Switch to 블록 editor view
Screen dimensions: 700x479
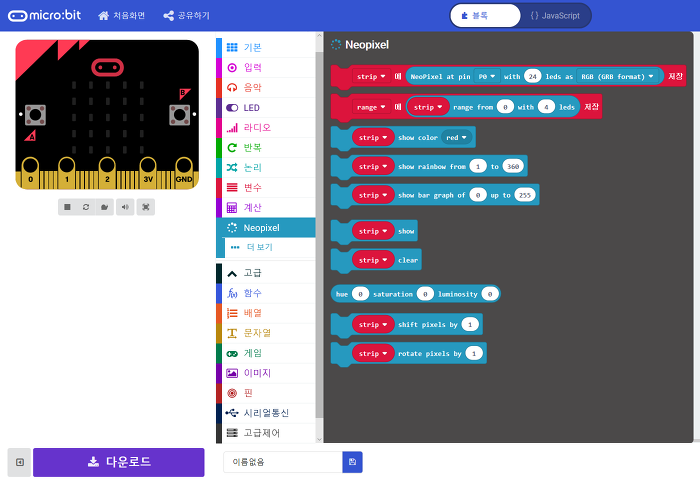pyautogui.click(x=485, y=16)
